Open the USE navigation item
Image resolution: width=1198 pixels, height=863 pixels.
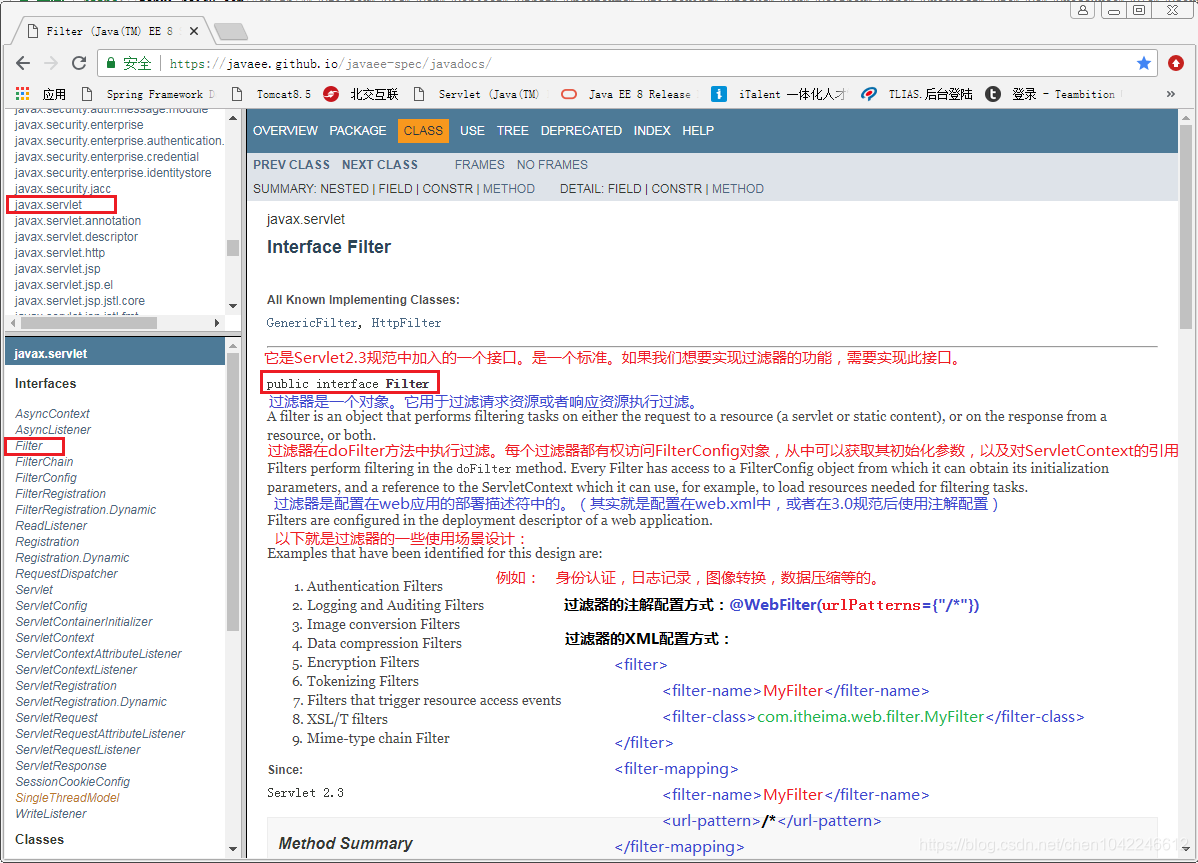(x=472, y=131)
